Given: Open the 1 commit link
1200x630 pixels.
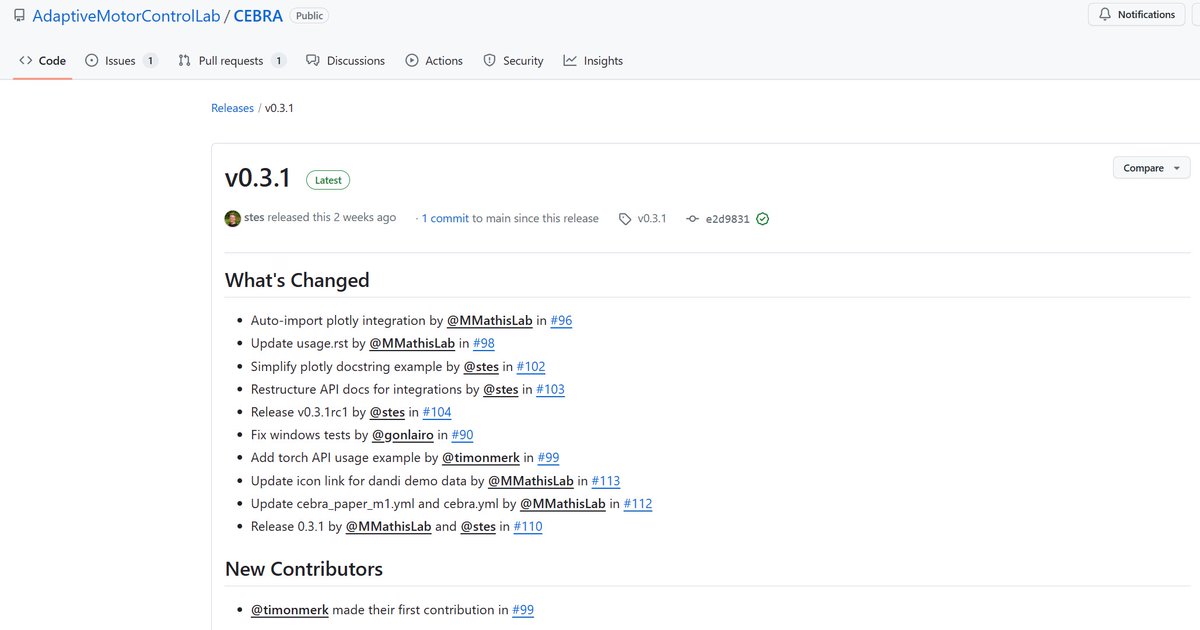Looking at the screenshot, I should 445,218.
